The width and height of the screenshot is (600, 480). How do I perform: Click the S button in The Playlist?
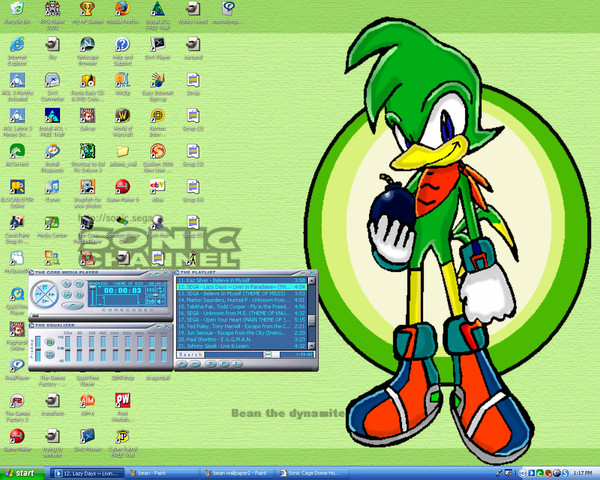(211, 364)
